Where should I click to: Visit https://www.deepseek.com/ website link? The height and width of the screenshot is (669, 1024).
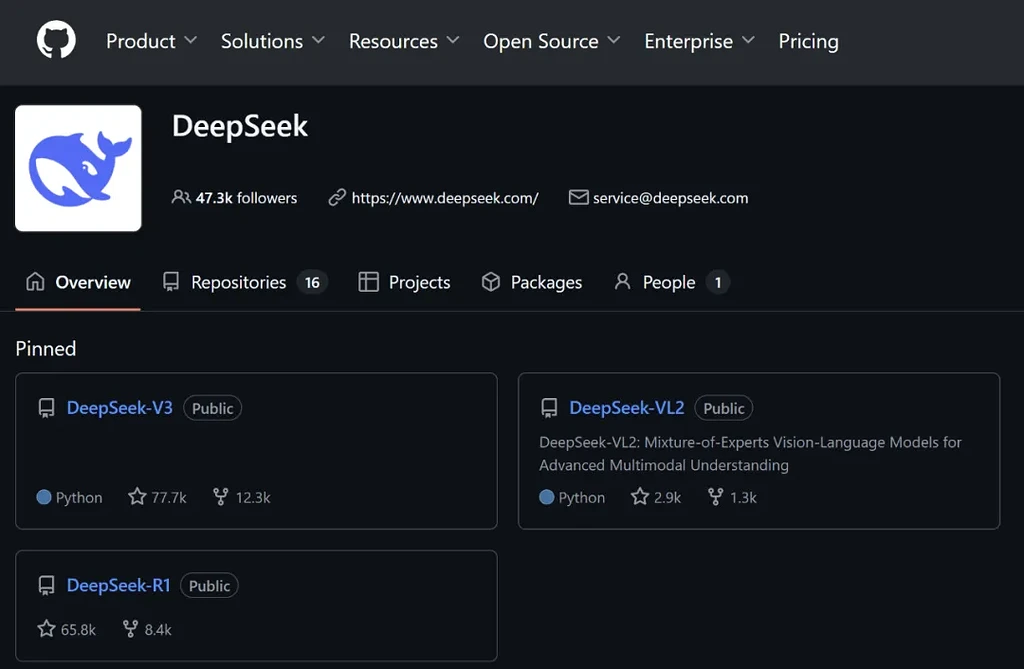(446, 197)
